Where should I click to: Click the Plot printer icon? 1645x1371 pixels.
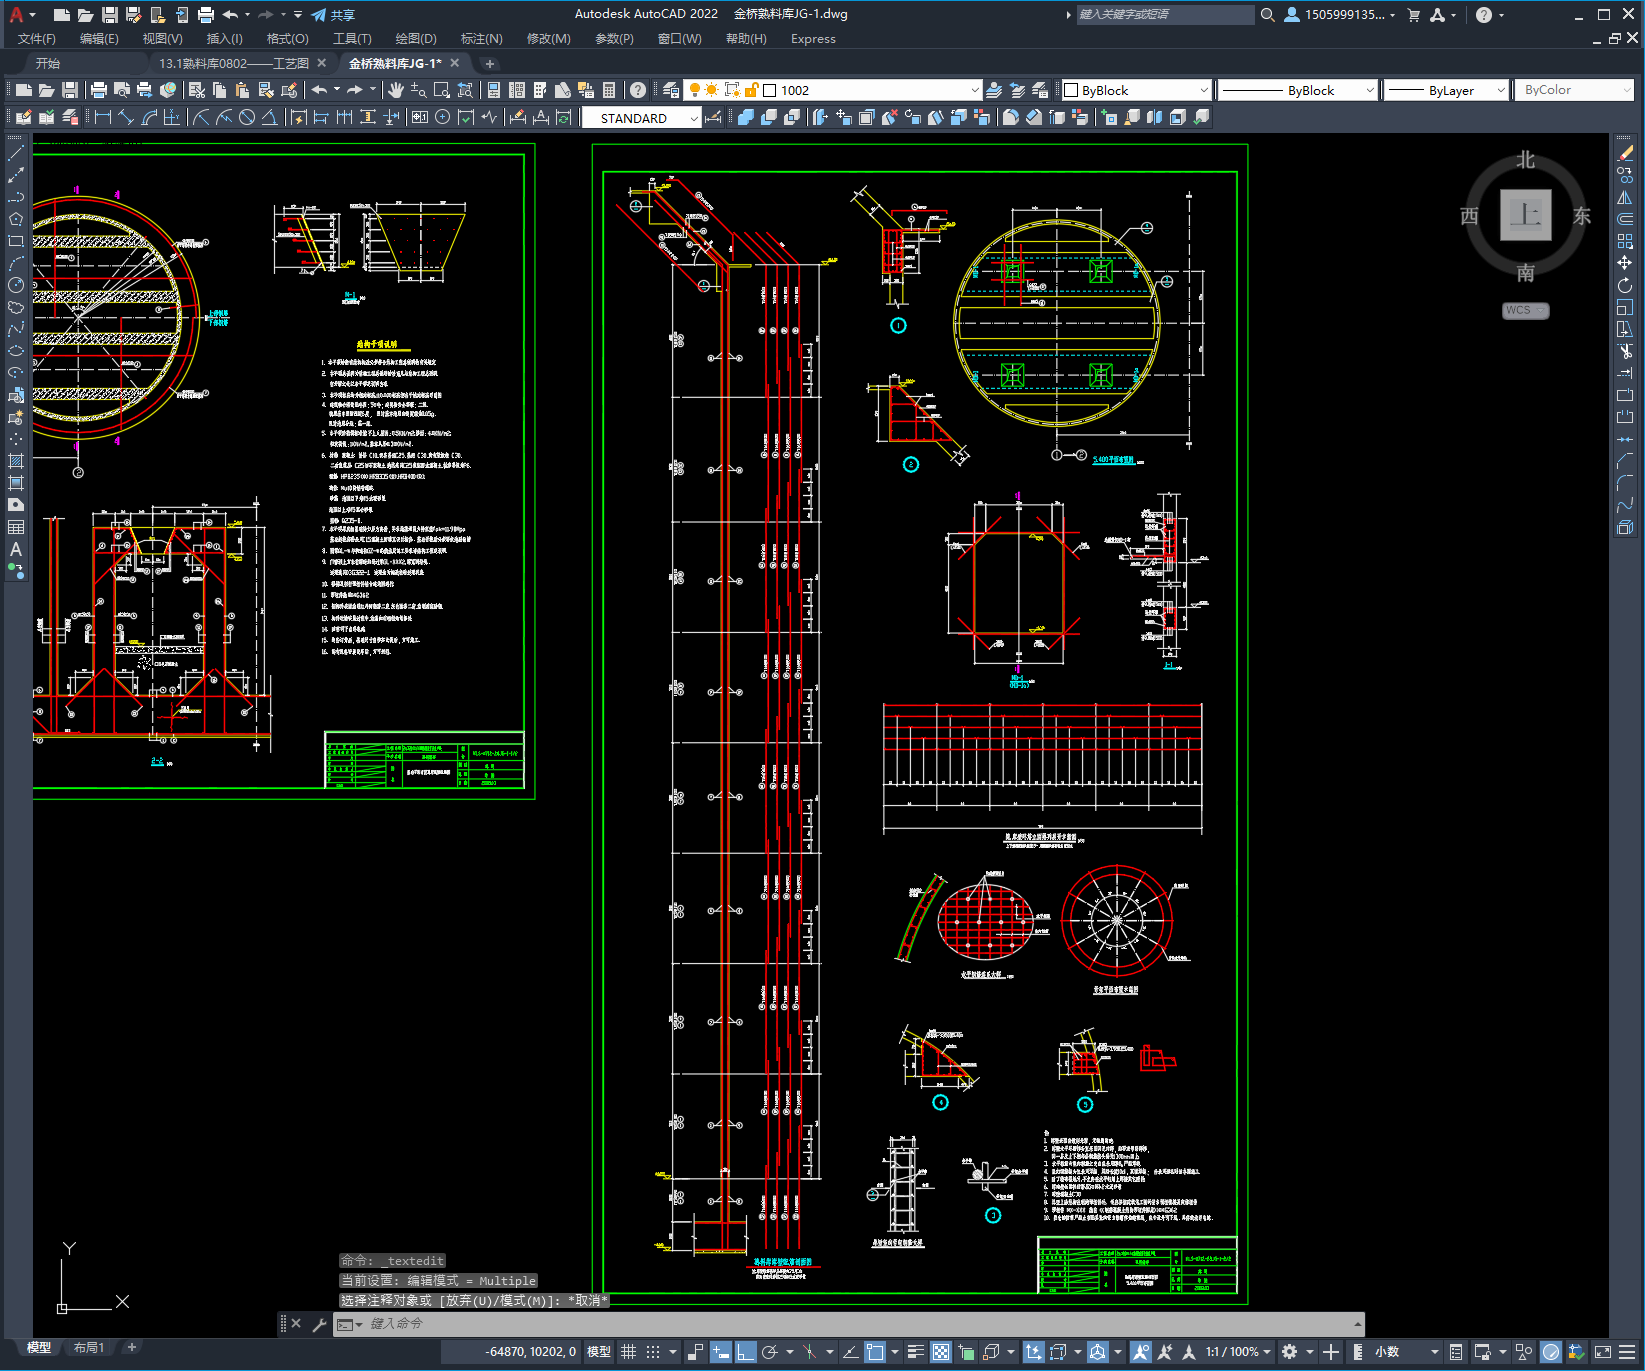pyautogui.click(x=99, y=90)
